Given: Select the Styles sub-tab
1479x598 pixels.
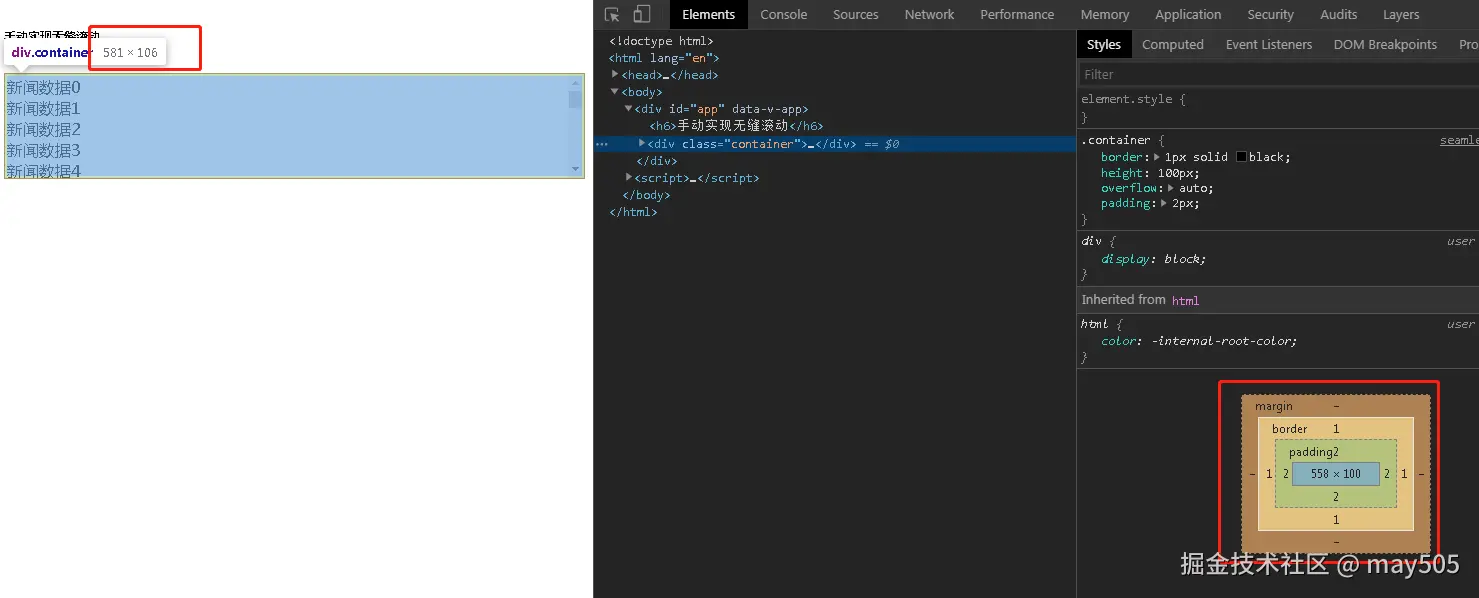Looking at the screenshot, I should [x=1104, y=44].
